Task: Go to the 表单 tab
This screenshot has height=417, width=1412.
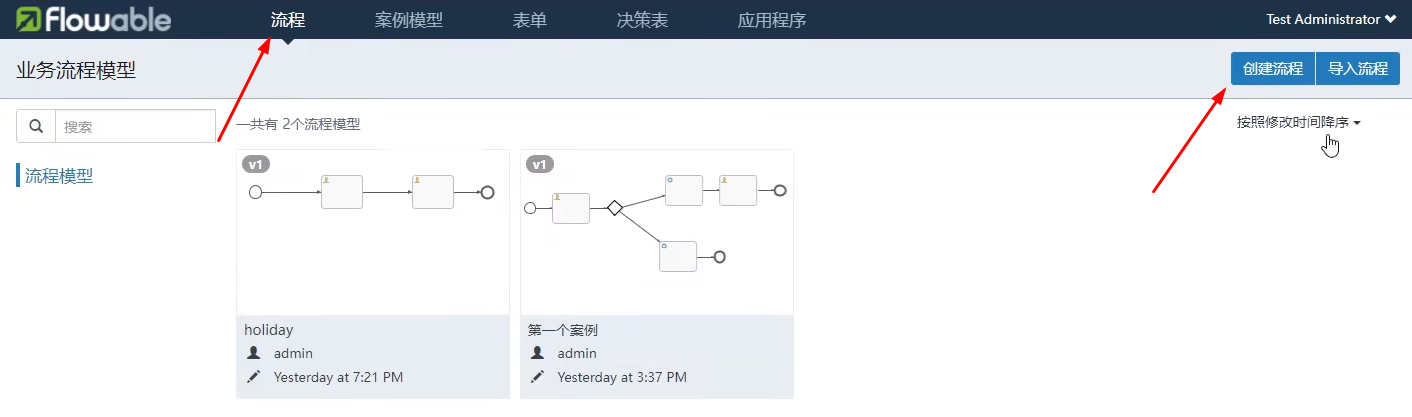Action: coord(529,20)
